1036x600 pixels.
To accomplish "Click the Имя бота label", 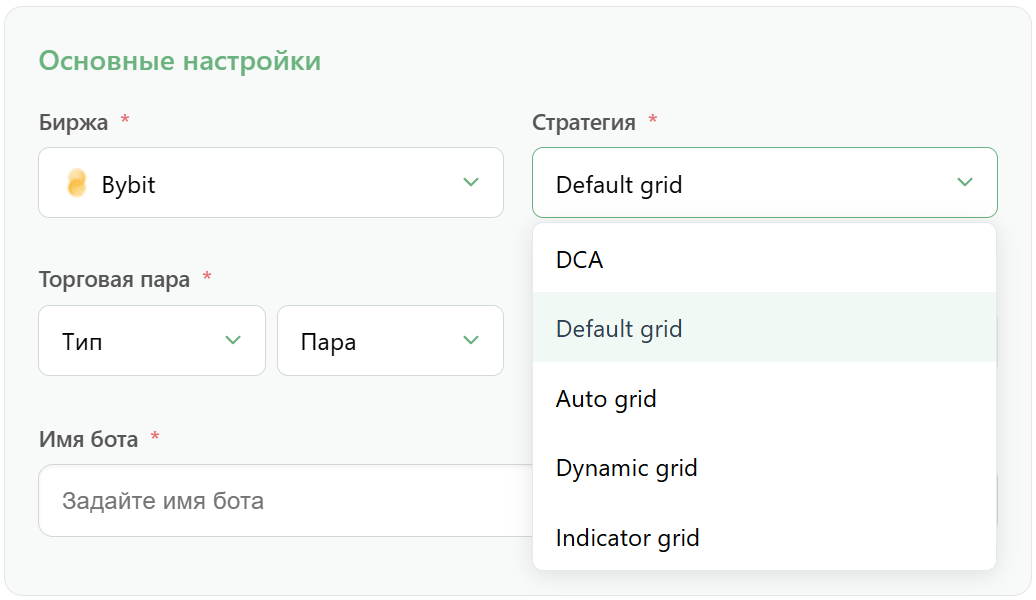I will point(89,439).
